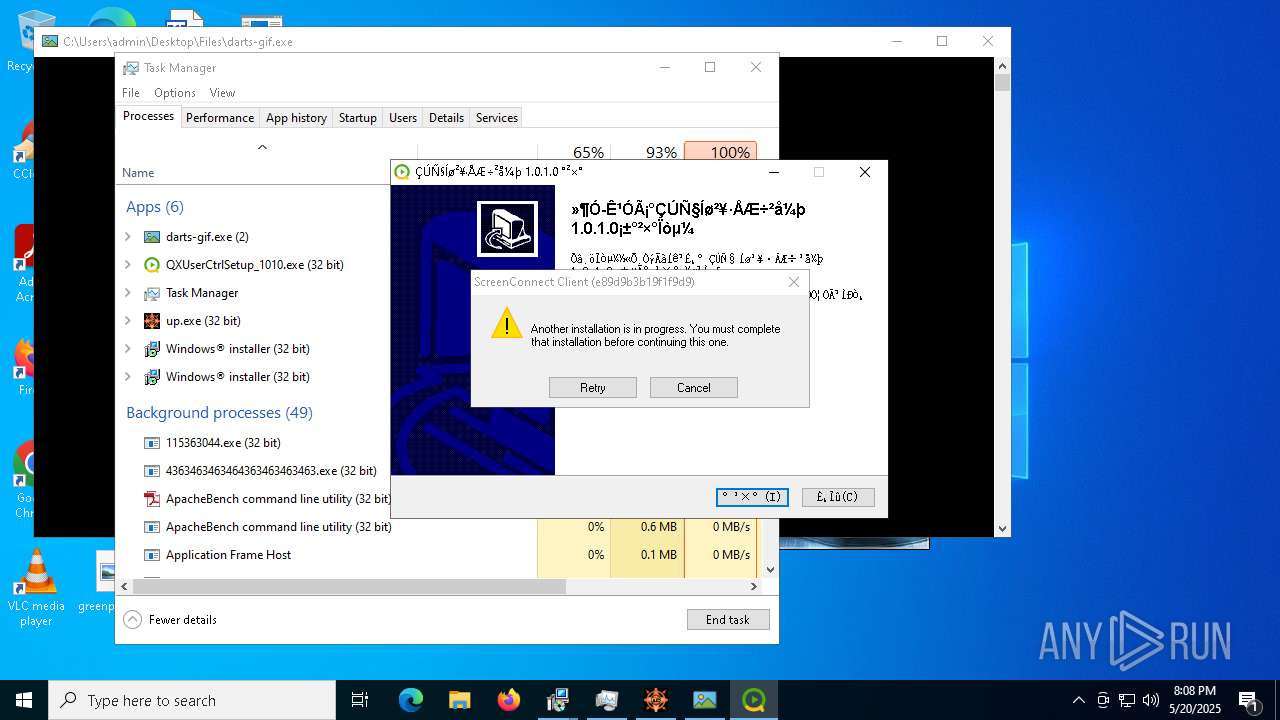Click the Windows Start button
Viewport: 1280px width, 720px height.
pos(24,700)
